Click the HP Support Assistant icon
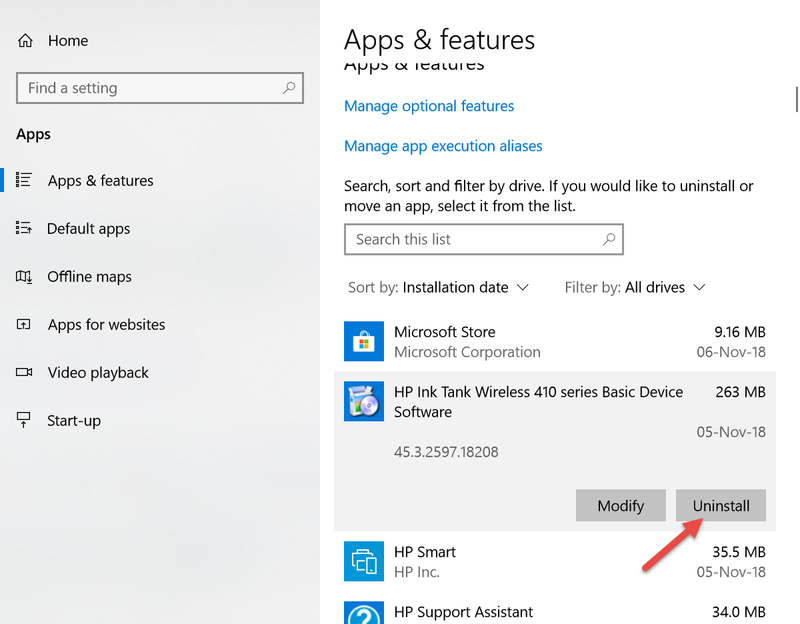This screenshot has width=800, height=624. click(x=364, y=612)
